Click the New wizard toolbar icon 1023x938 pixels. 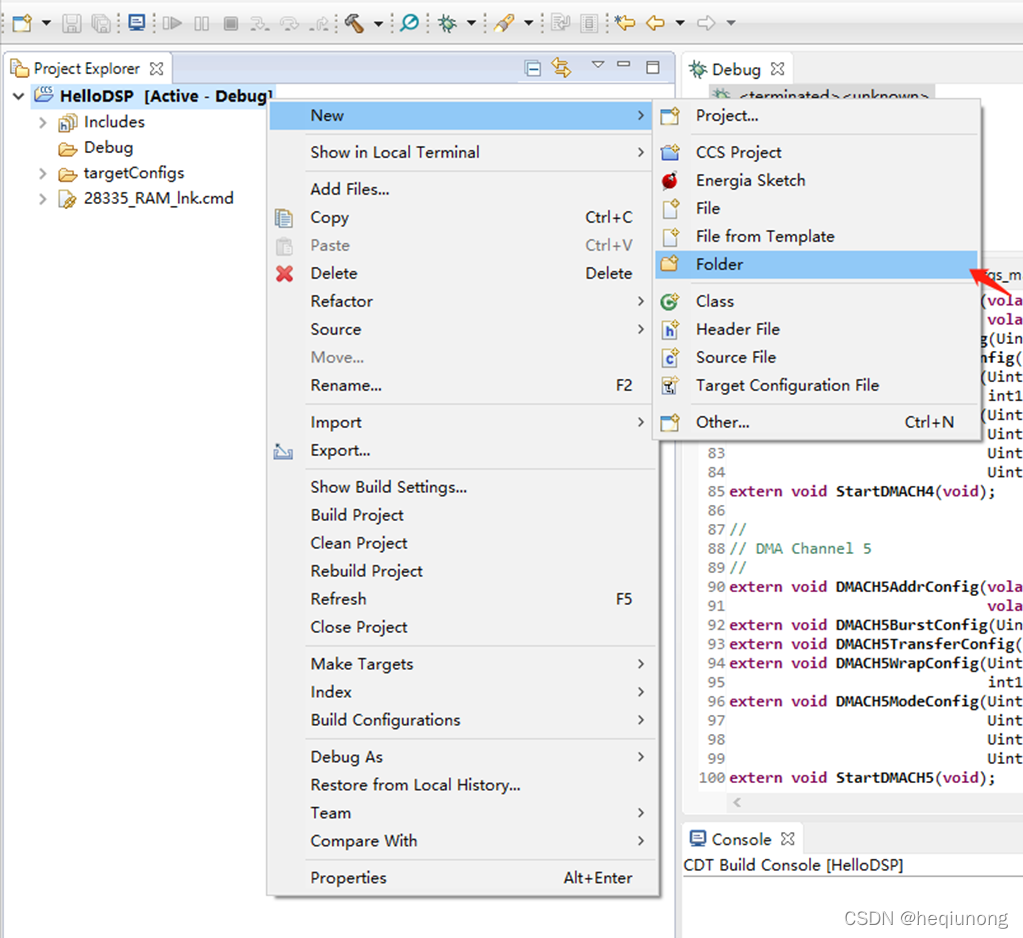[22, 23]
